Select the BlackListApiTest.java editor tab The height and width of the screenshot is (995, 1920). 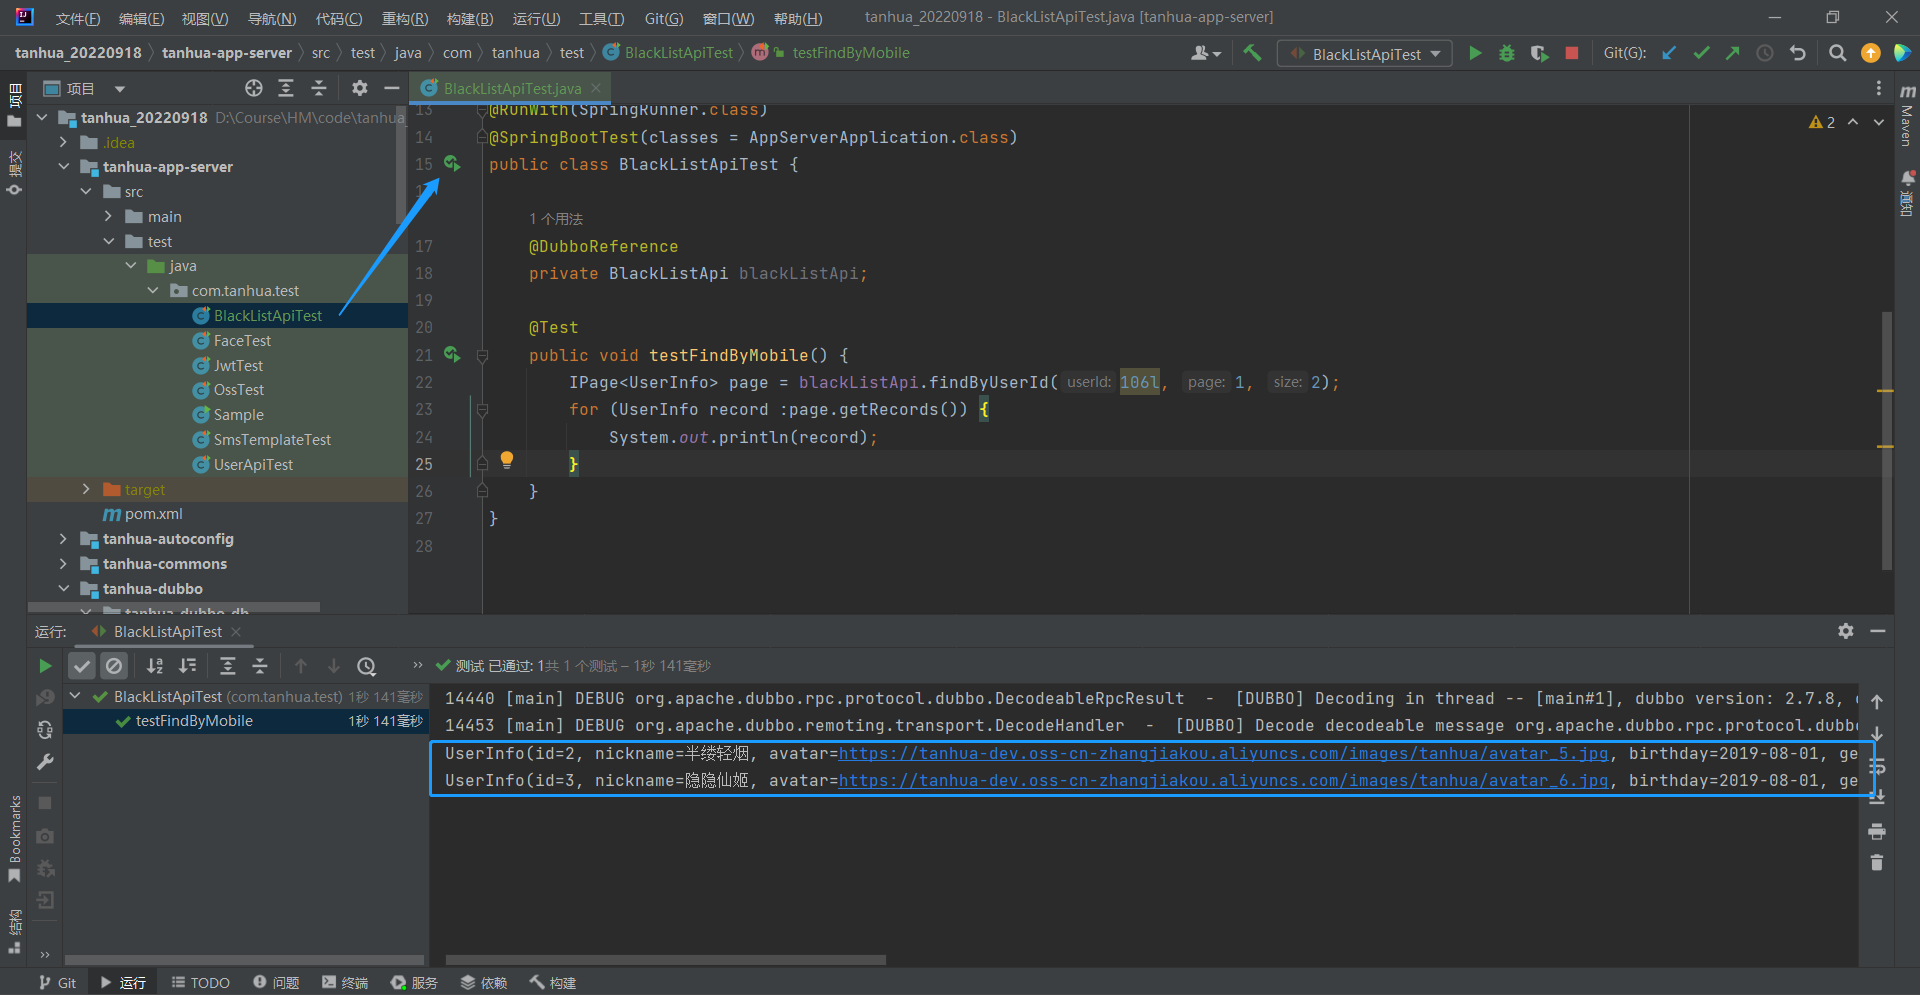(511, 89)
